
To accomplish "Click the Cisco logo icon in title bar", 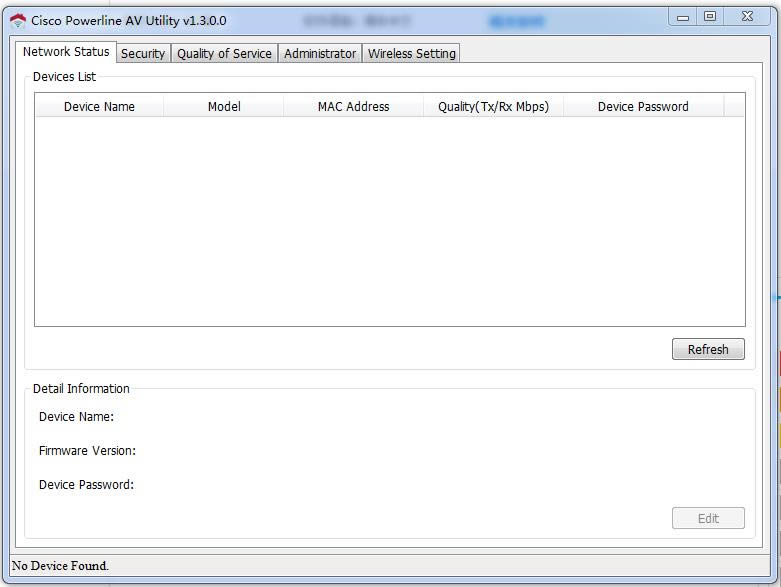I will click(18, 20).
